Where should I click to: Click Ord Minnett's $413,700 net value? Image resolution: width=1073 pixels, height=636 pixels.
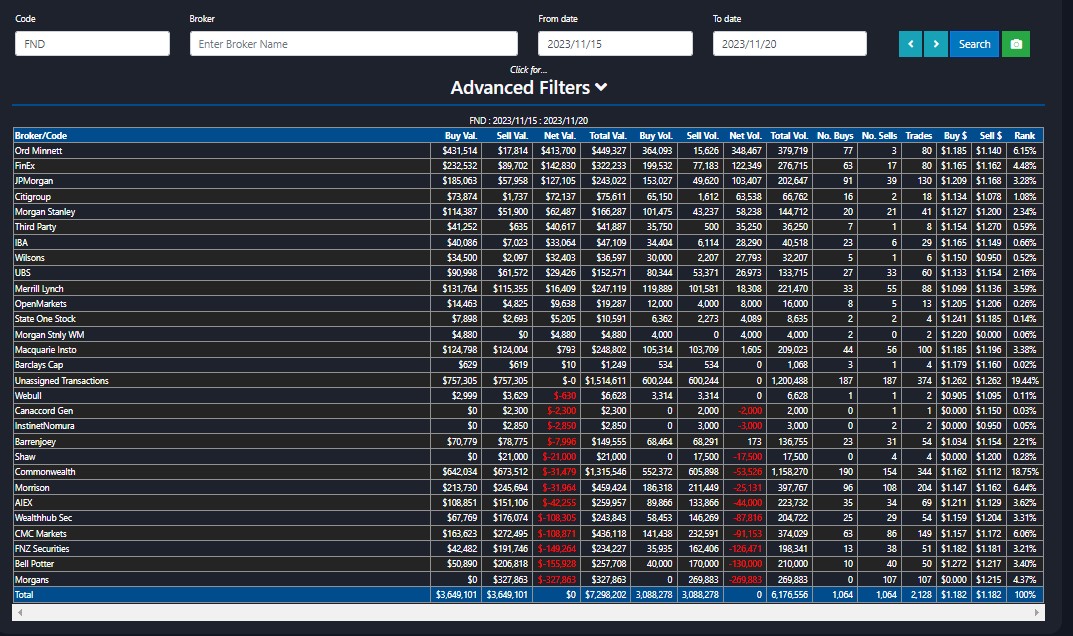[x=558, y=151]
